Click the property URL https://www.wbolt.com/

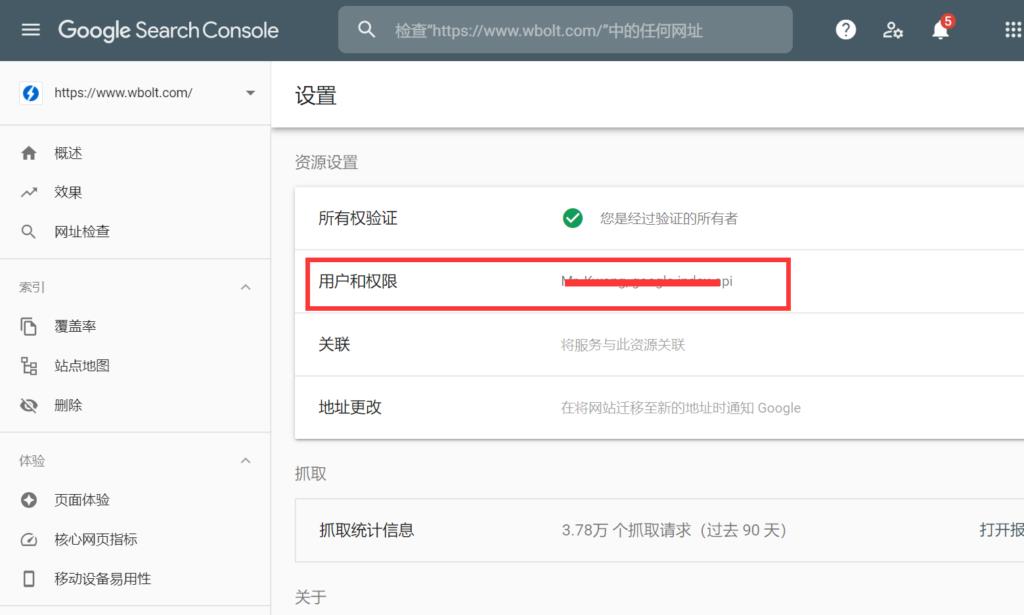[123, 93]
